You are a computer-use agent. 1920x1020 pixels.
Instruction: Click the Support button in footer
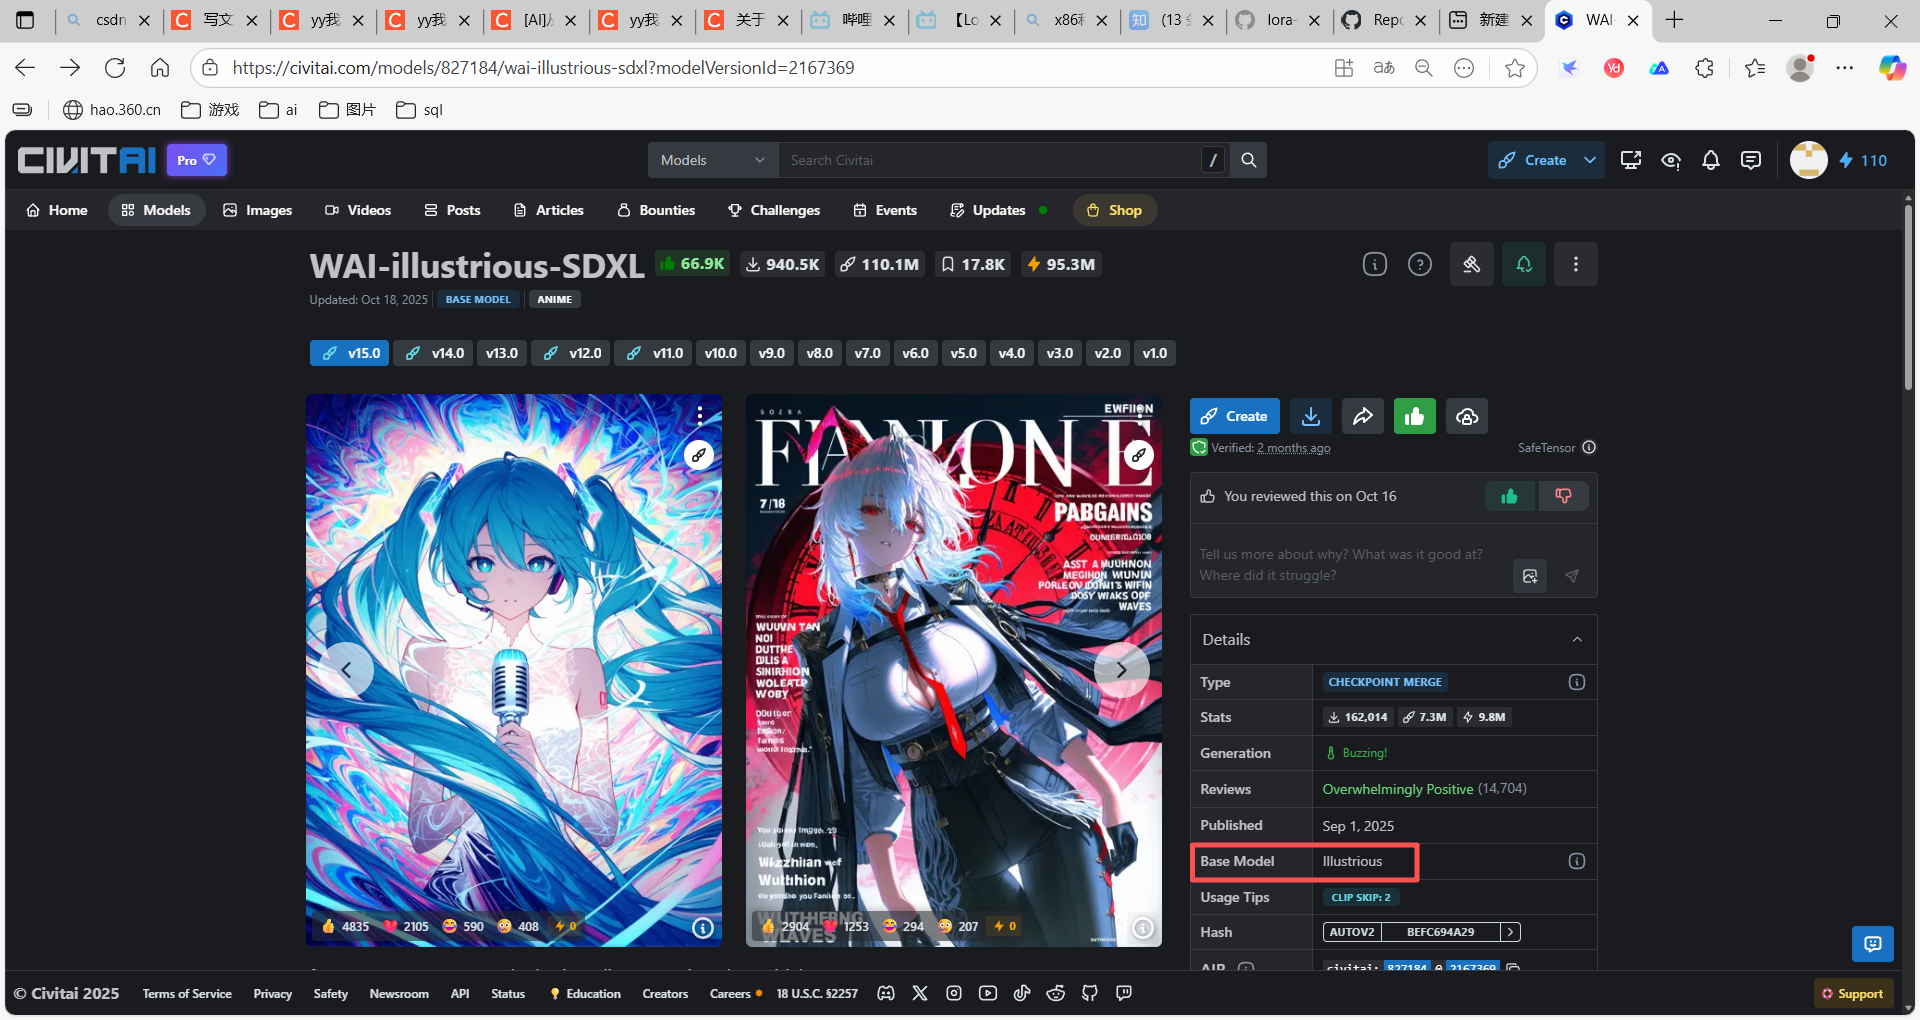[x=1853, y=993]
